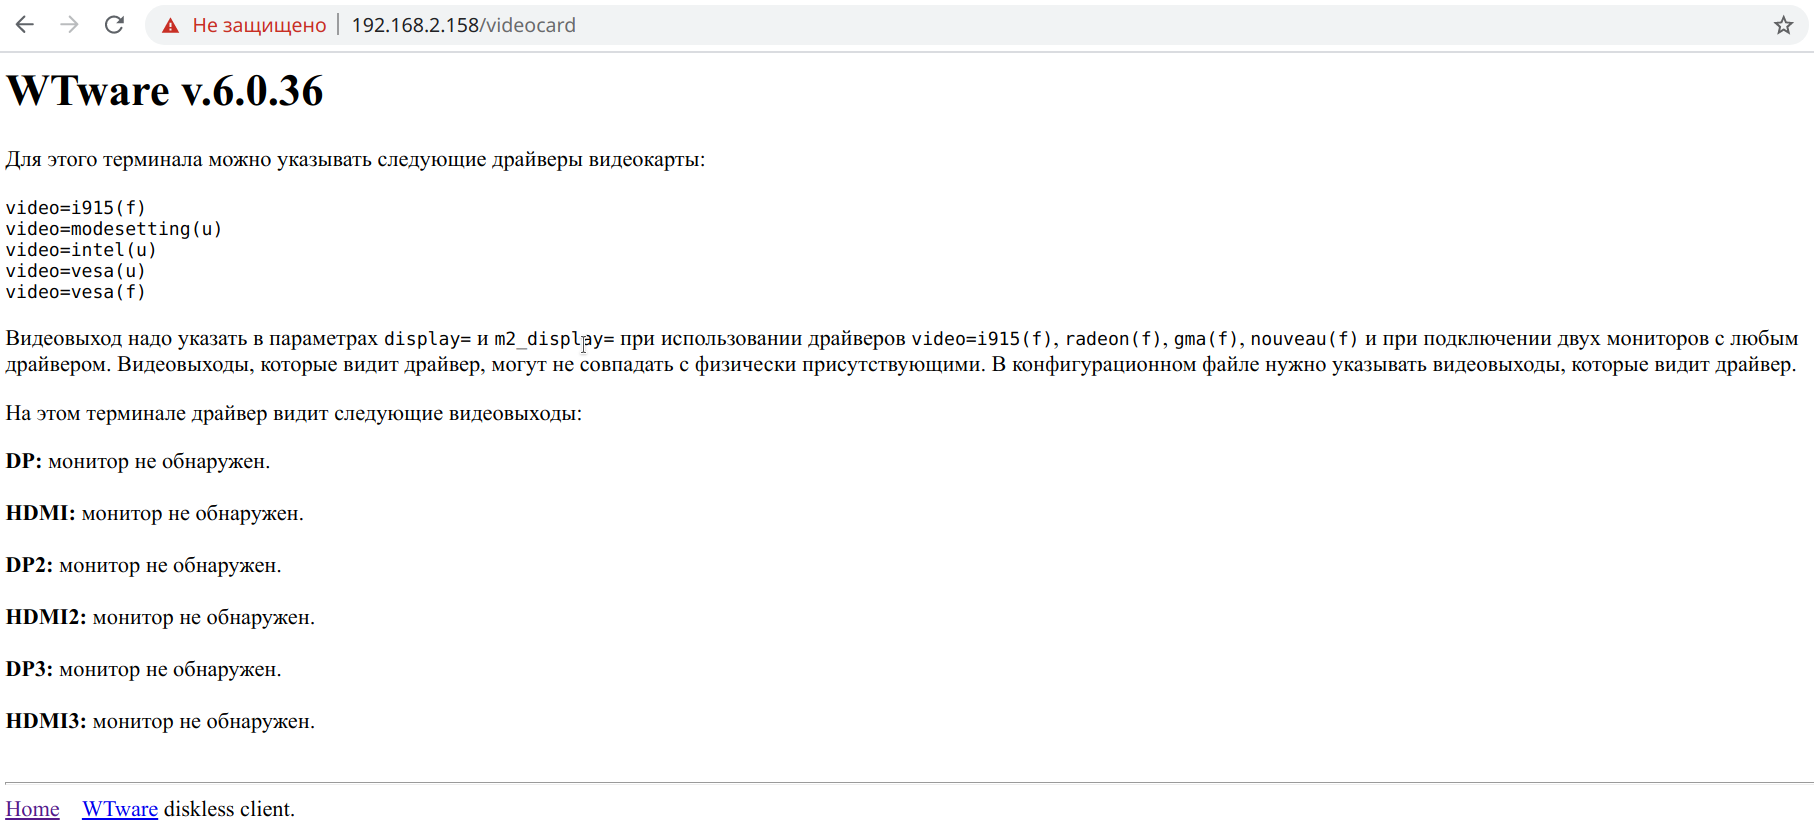Click the bold HDMI2: output label
The width and height of the screenshot is (1814, 832).
click(x=46, y=617)
